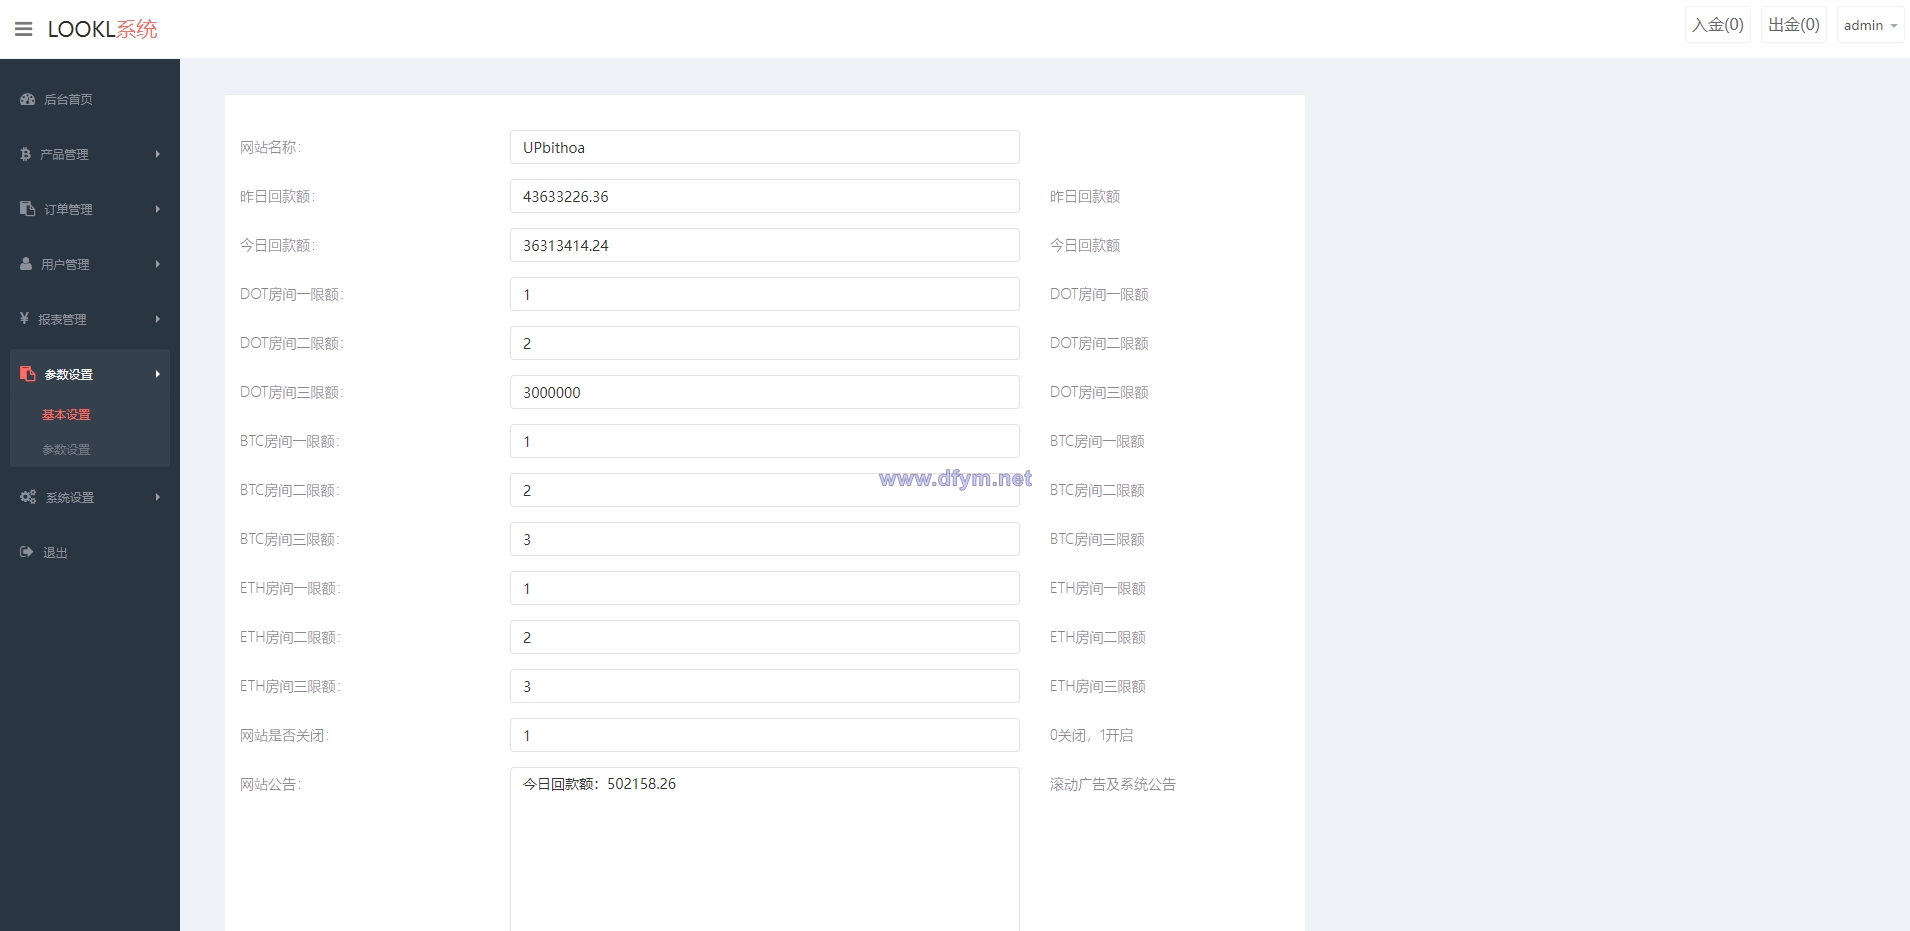Click the ETH房间二限额 input field
The height and width of the screenshot is (931, 1910).
coord(765,637)
